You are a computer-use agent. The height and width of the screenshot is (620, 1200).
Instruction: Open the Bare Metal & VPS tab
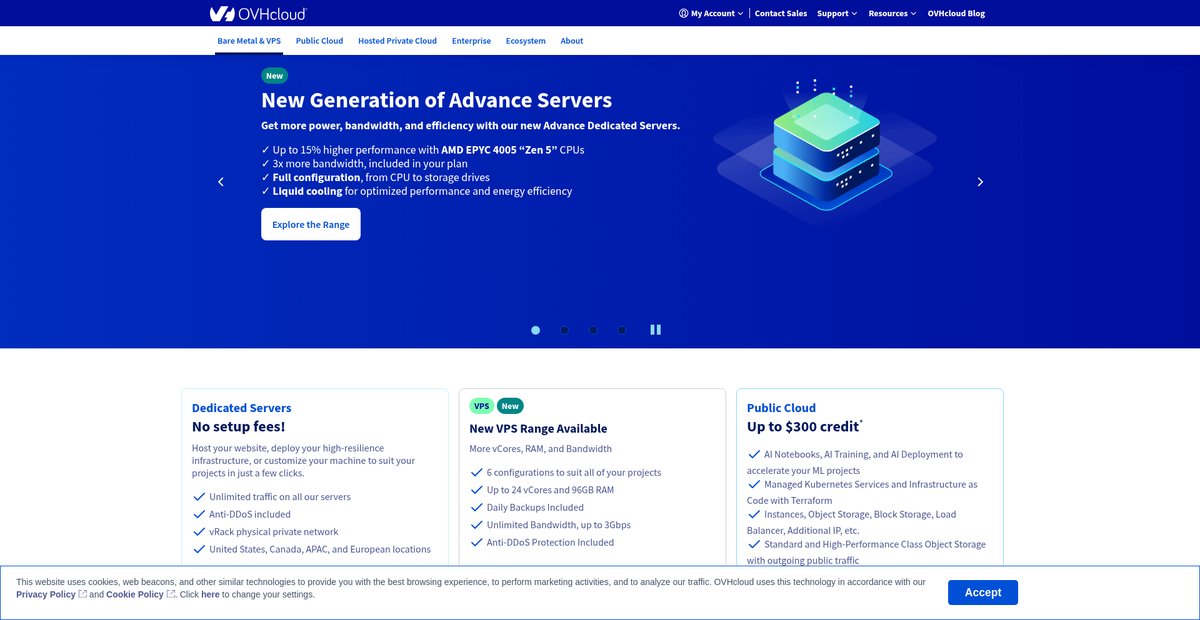point(249,41)
